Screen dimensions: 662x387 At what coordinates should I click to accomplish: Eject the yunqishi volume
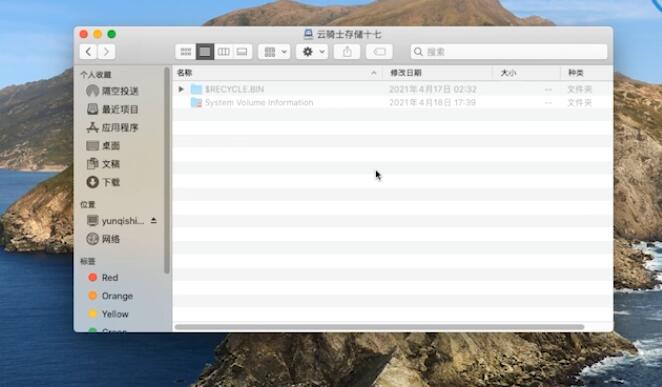point(154,221)
